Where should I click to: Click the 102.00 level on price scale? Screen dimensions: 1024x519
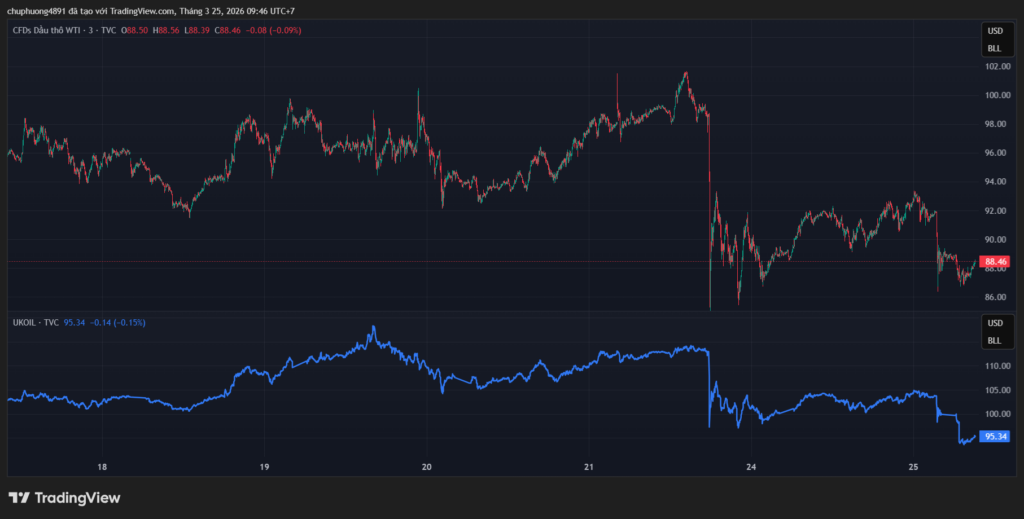995,67
